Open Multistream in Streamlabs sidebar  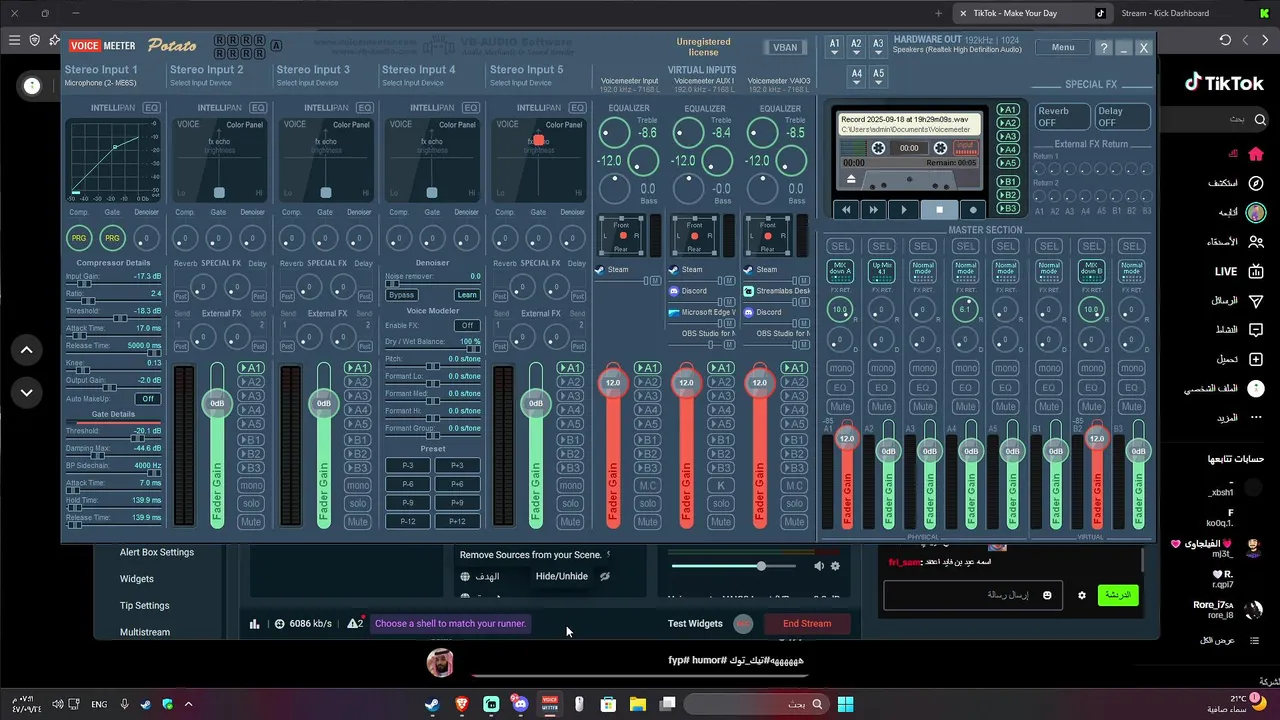145,632
